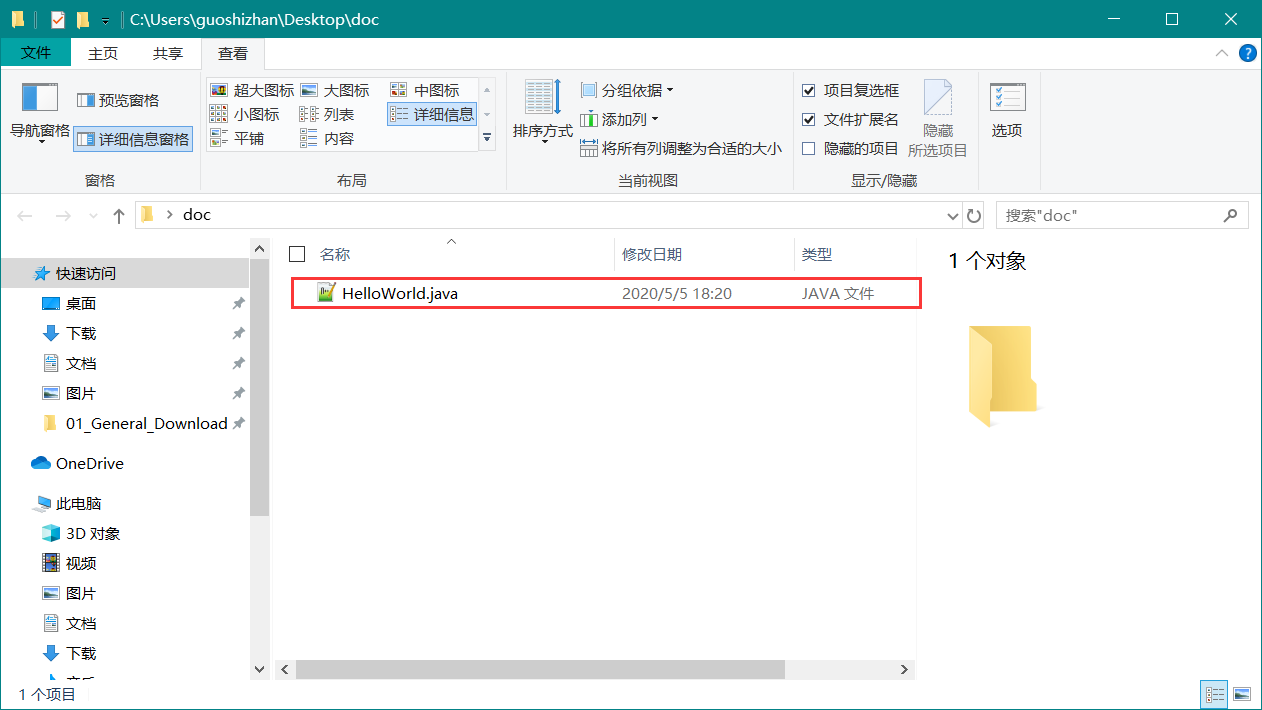This screenshot has height=710, width=1262.
Task: Click the search doc input field
Action: pyautogui.click(x=1110, y=215)
